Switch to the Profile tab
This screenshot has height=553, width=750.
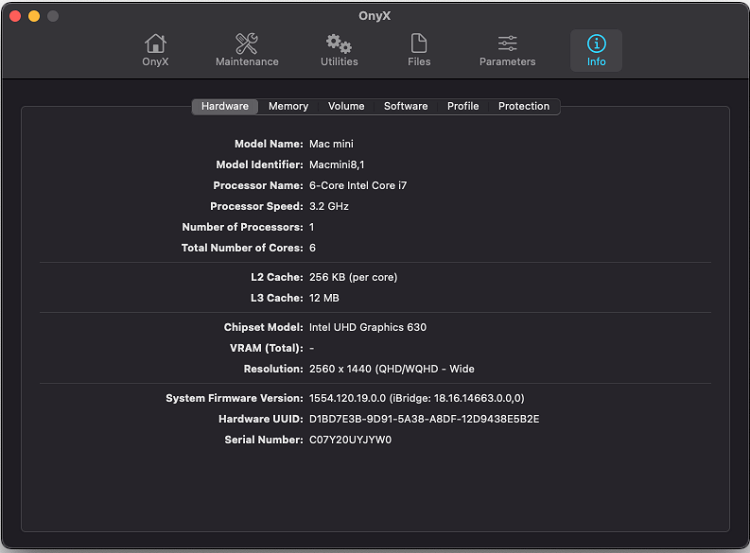(463, 106)
